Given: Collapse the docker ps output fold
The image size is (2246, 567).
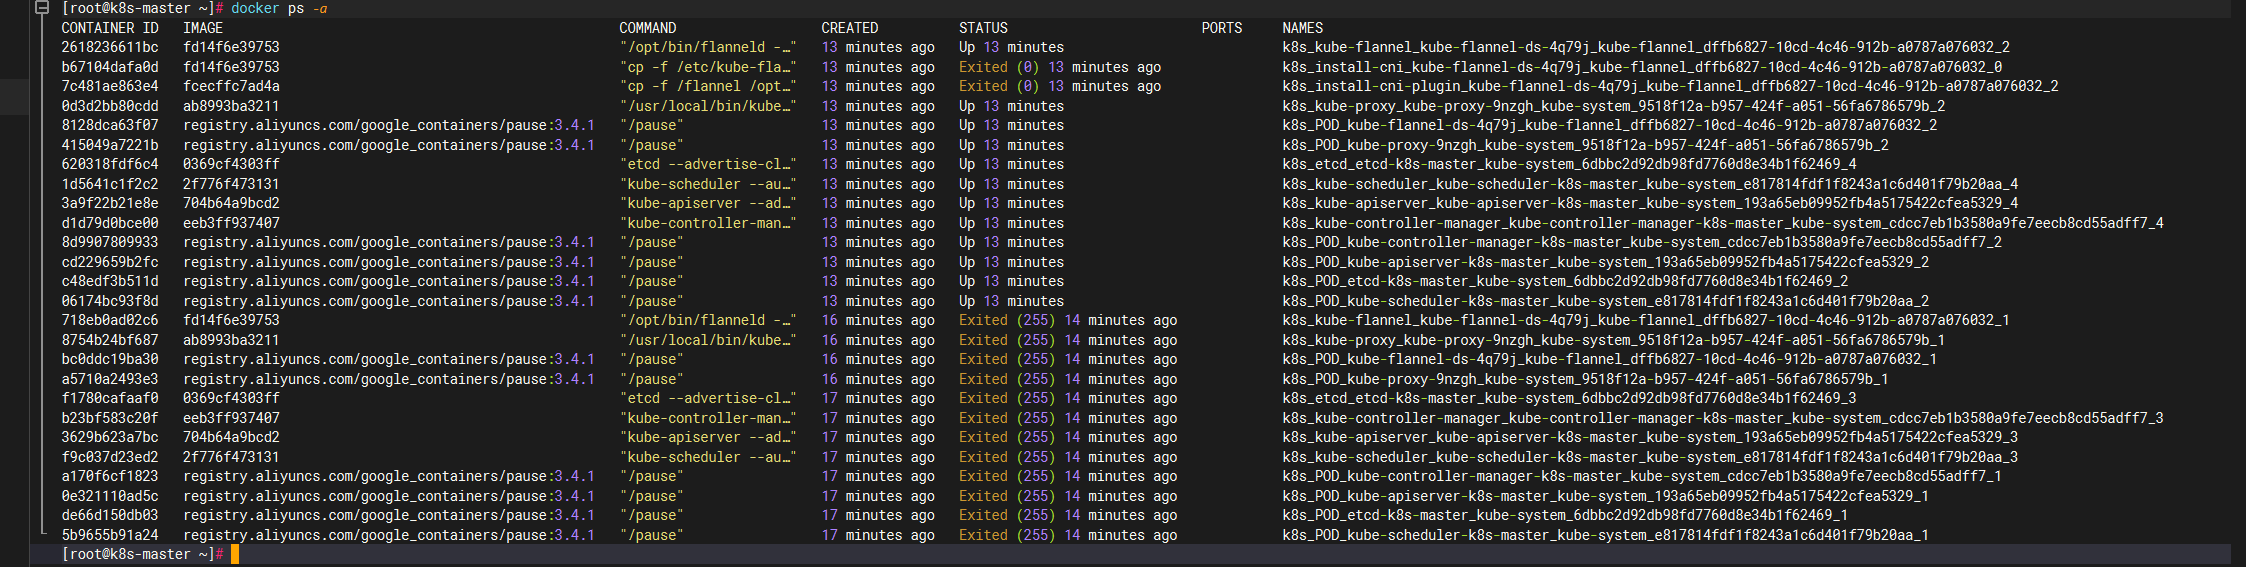Looking at the screenshot, I should [42, 8].
